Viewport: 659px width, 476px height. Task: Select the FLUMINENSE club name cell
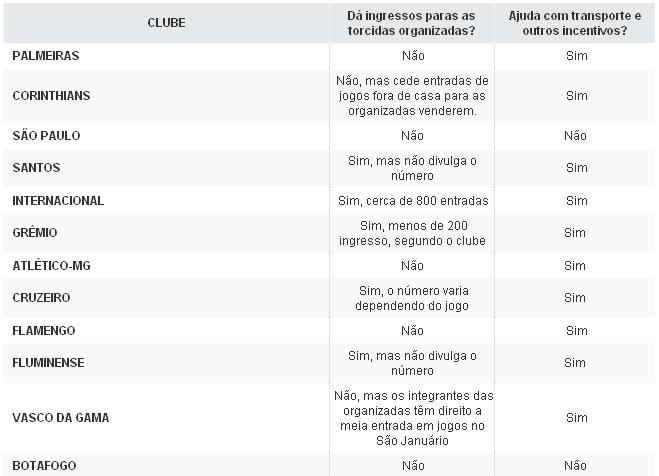(x=48, y=363)
